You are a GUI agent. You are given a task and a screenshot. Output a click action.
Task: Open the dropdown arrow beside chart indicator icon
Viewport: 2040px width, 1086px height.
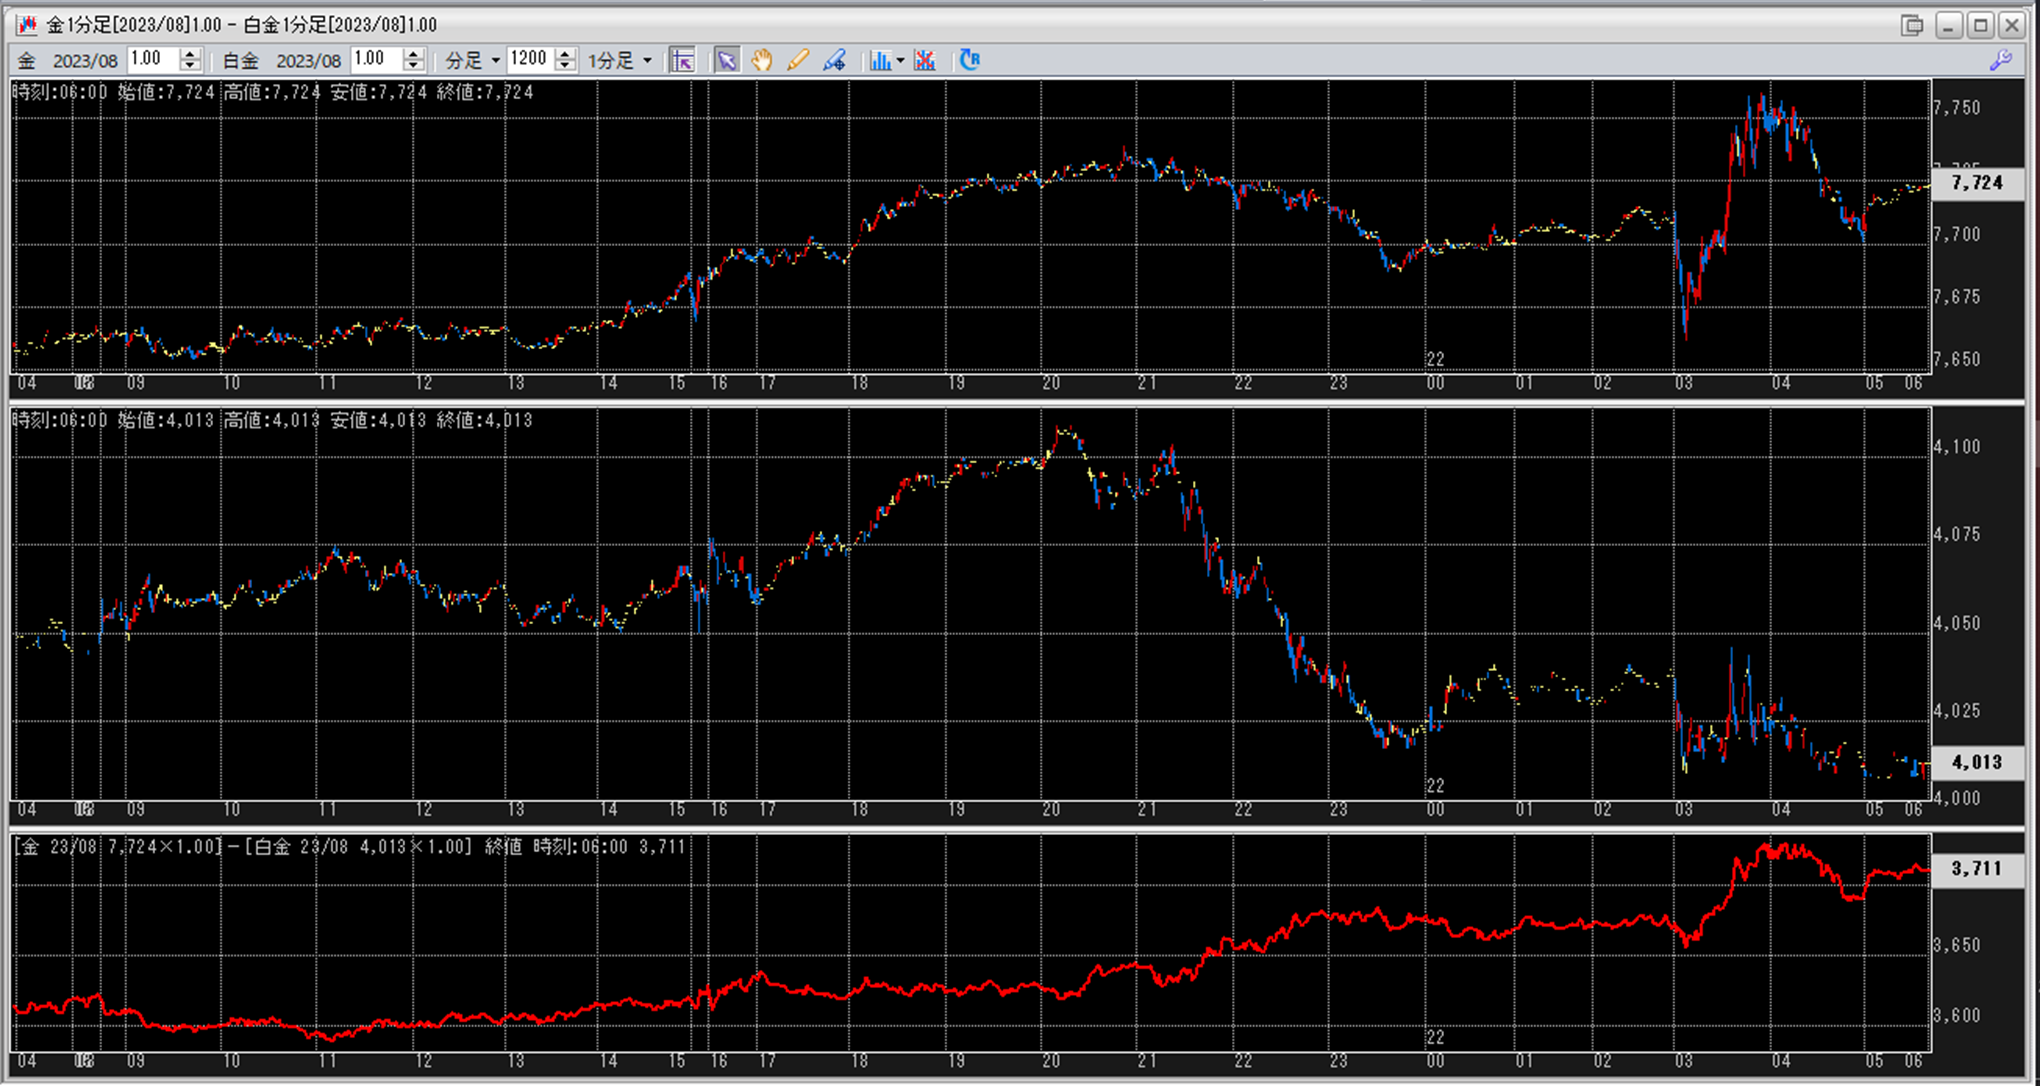tap(901, 61)
